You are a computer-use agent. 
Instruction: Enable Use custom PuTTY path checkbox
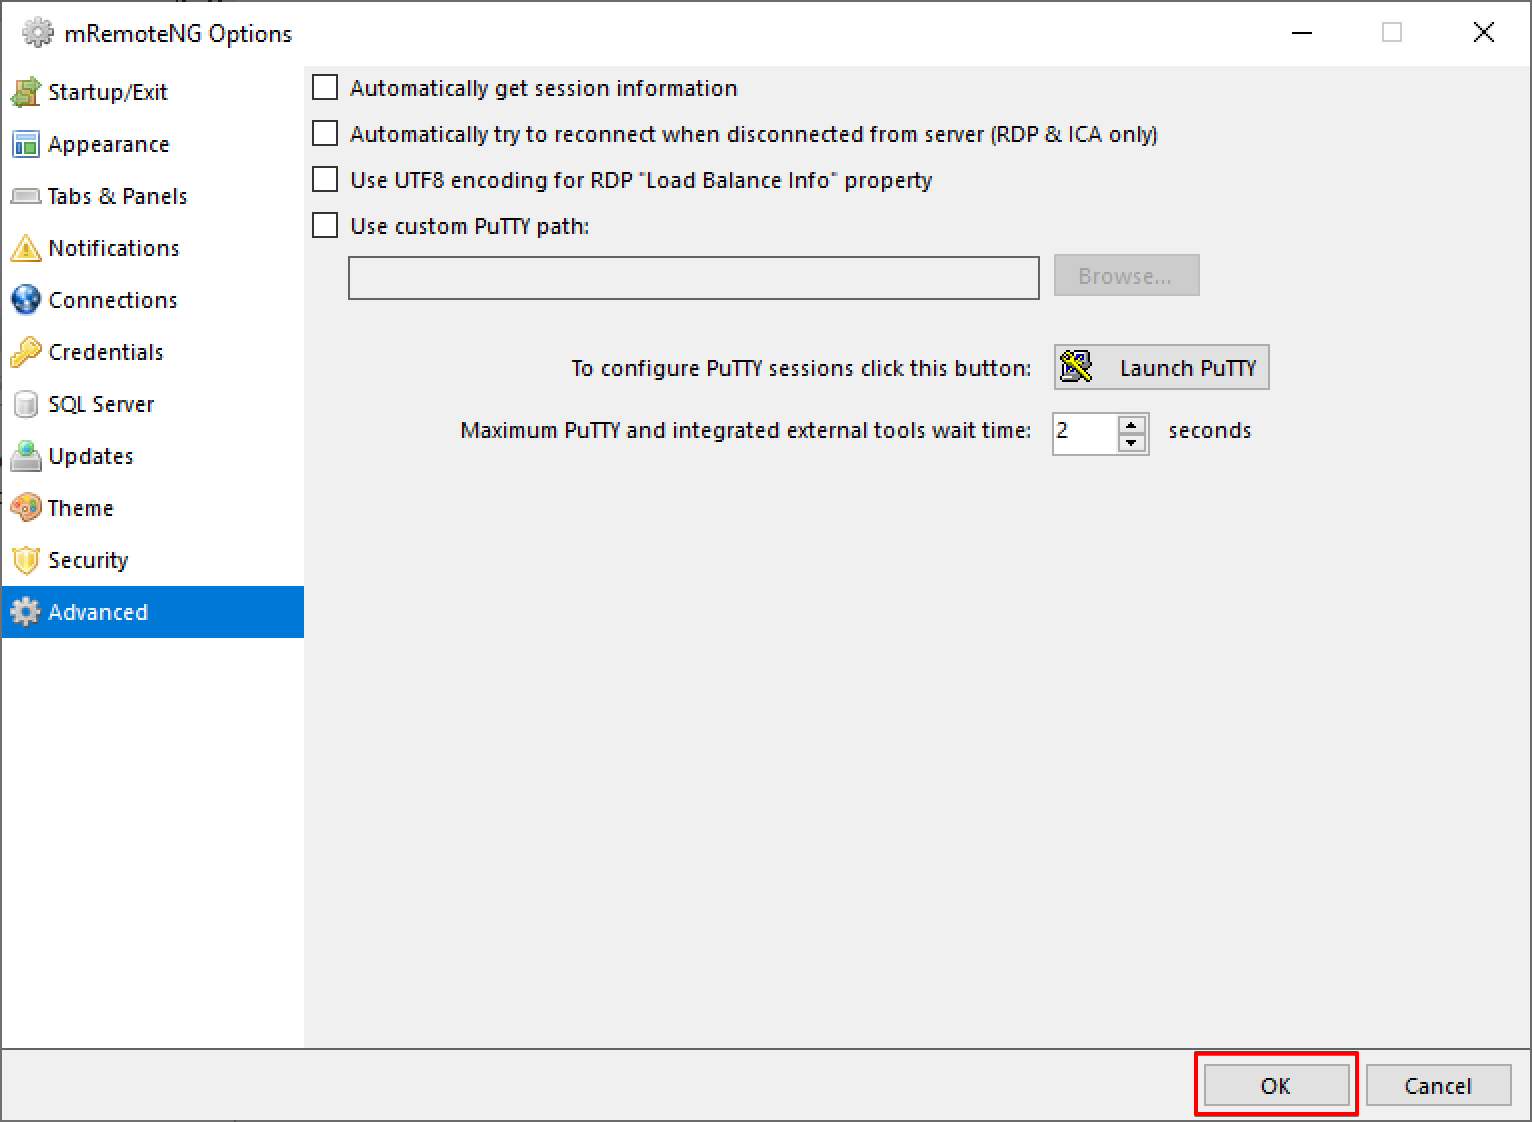[325, 226]
